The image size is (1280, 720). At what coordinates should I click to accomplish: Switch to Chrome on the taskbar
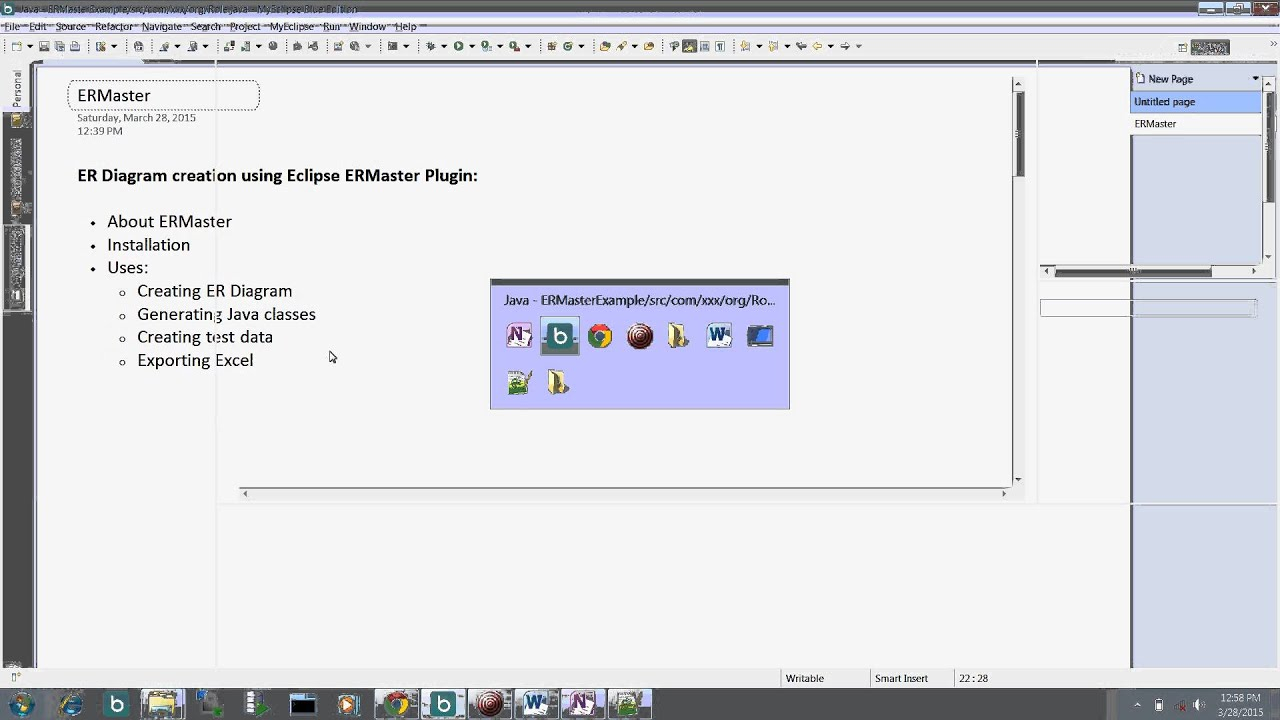point(397,704)
